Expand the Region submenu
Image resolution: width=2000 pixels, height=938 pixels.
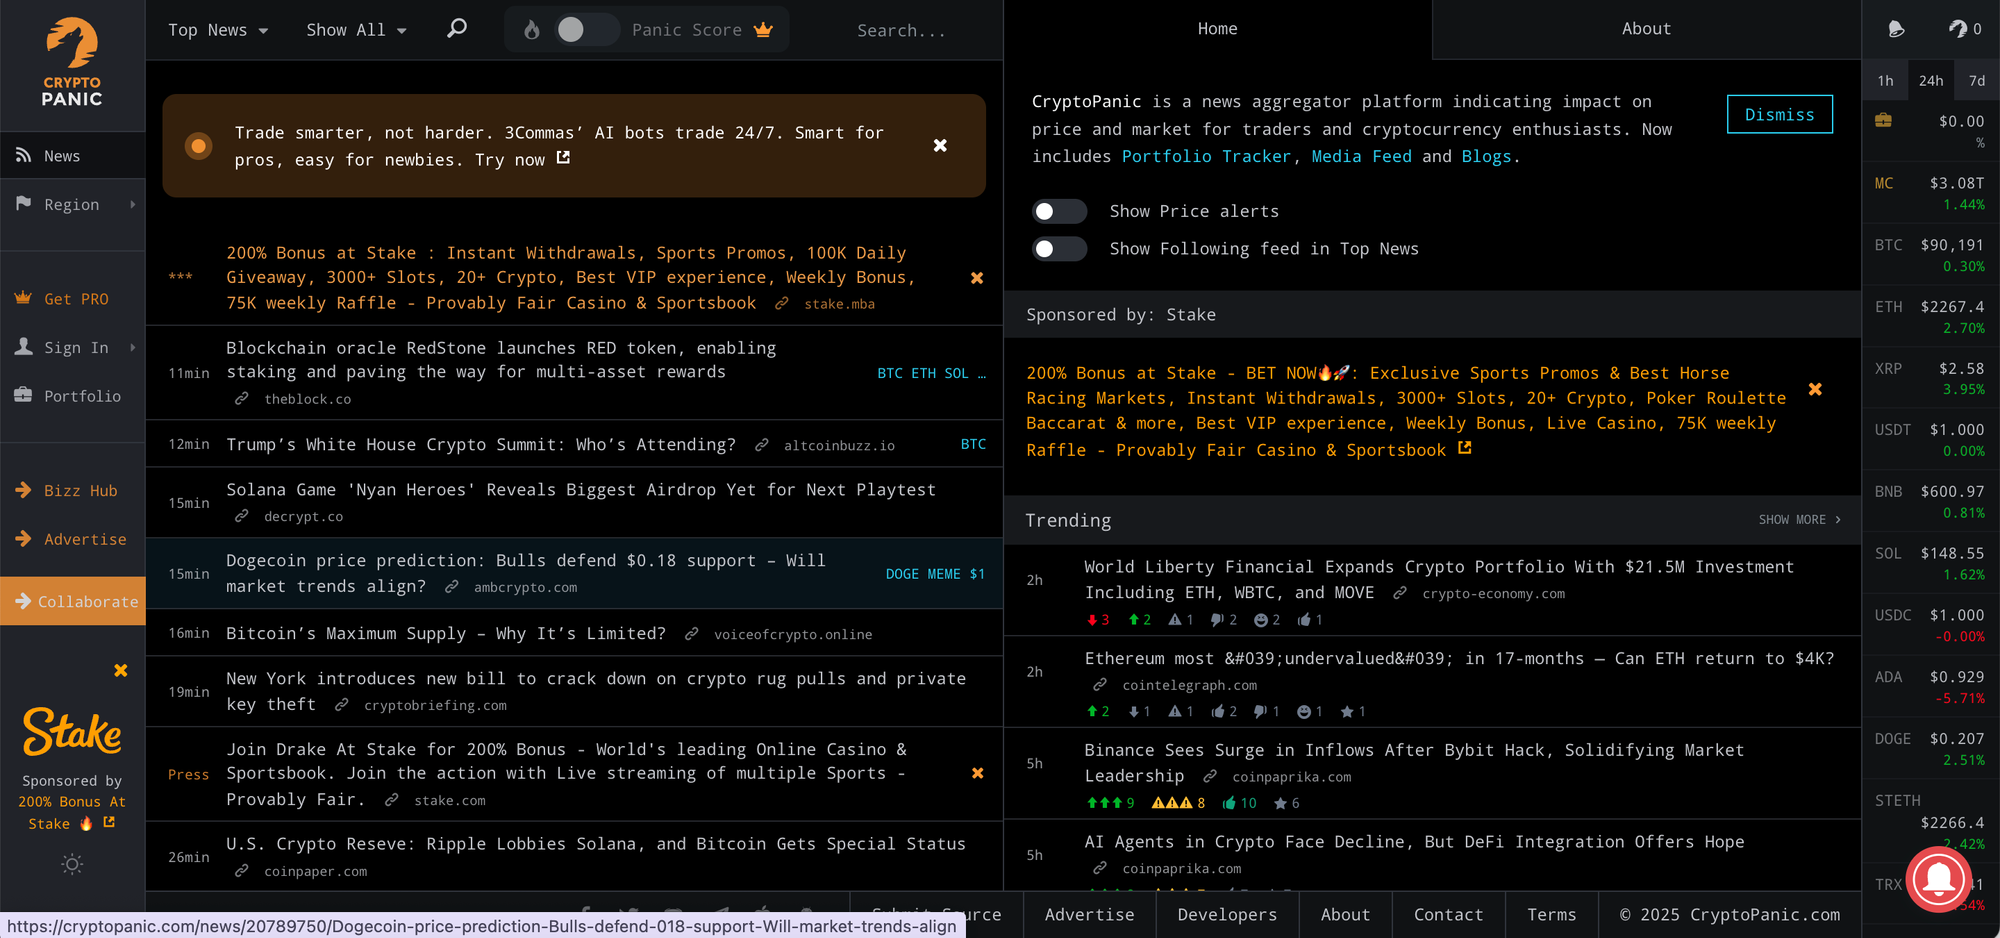133,204
